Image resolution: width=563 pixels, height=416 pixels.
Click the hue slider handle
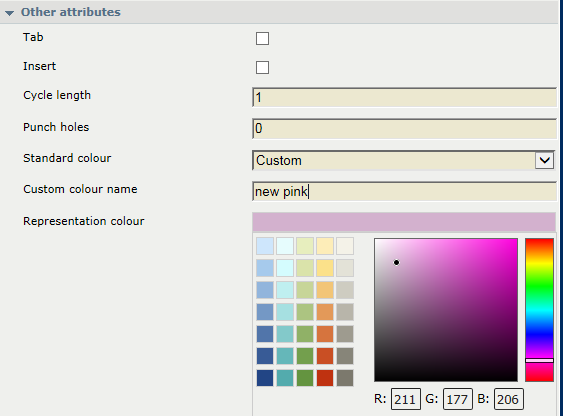539,360
